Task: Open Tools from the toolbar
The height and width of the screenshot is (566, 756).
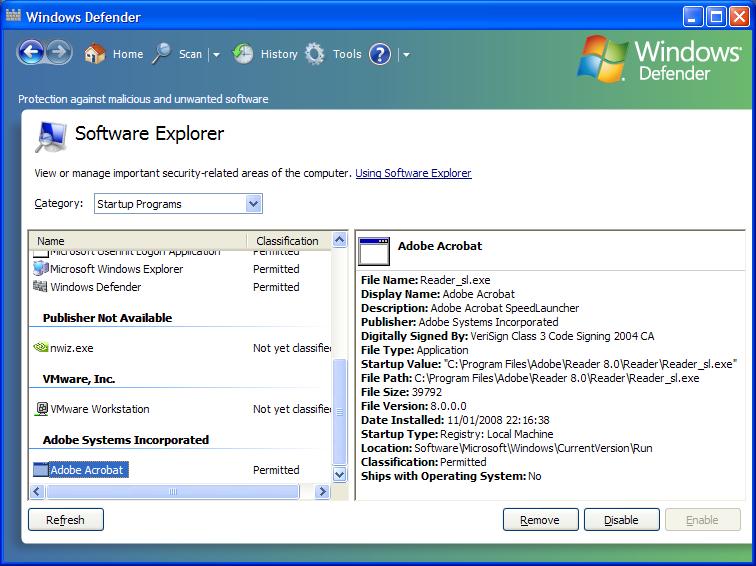Action: (347, 54)
